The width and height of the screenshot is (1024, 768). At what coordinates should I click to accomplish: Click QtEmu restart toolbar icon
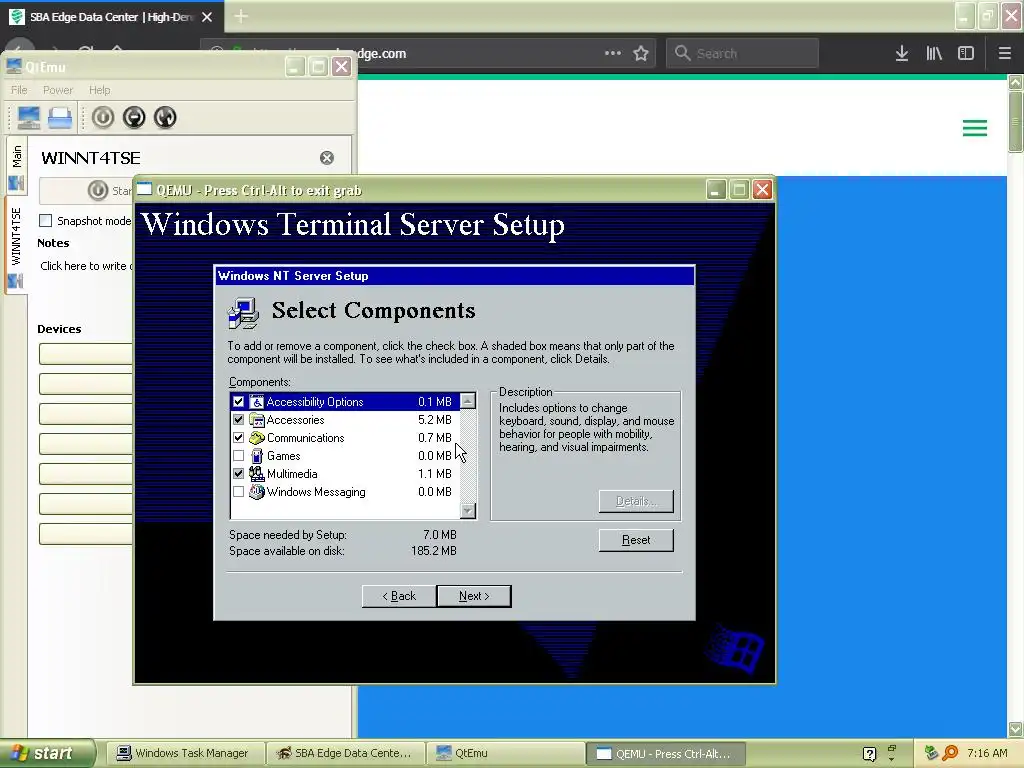(x=165, y=118)
